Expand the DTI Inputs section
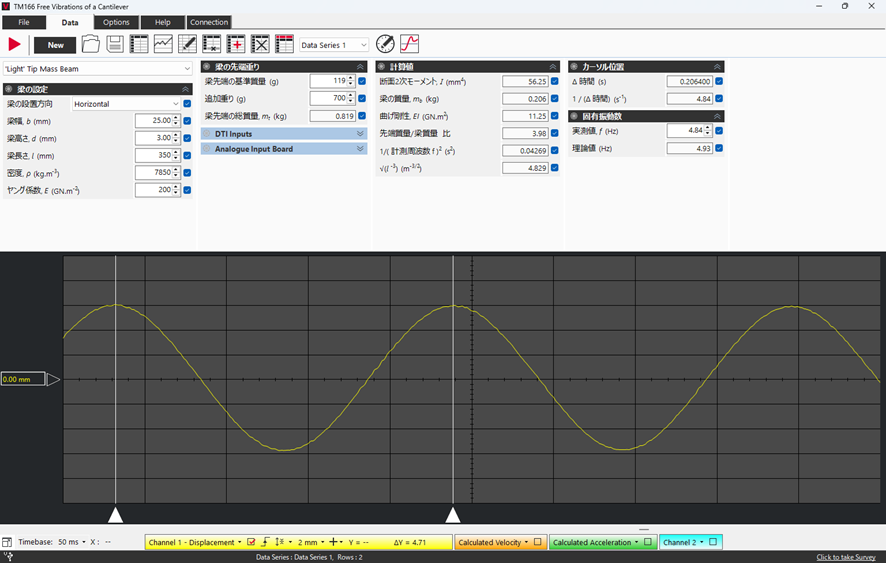This screenshot has width=886, height=563. tap(284, 134)
